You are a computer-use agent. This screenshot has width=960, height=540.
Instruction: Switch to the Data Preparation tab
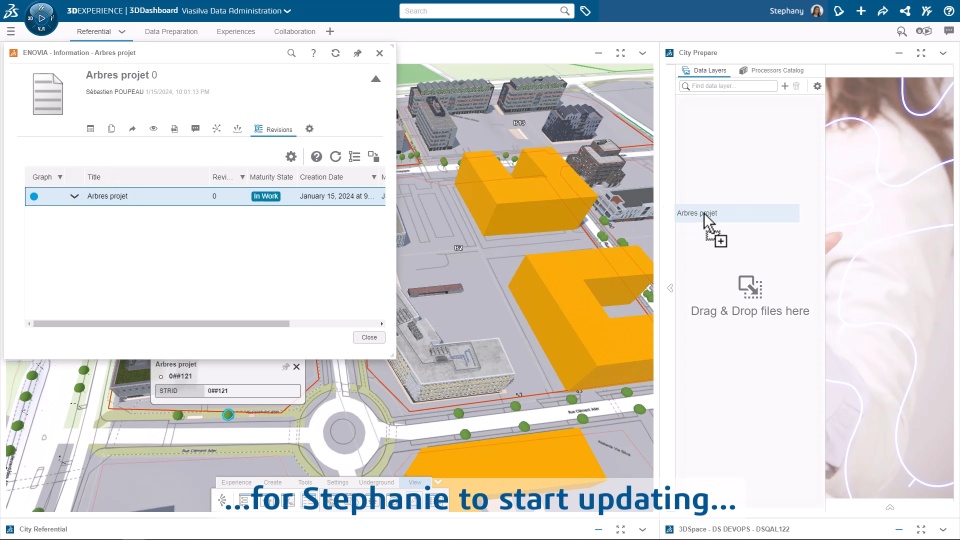click(171, 32)
